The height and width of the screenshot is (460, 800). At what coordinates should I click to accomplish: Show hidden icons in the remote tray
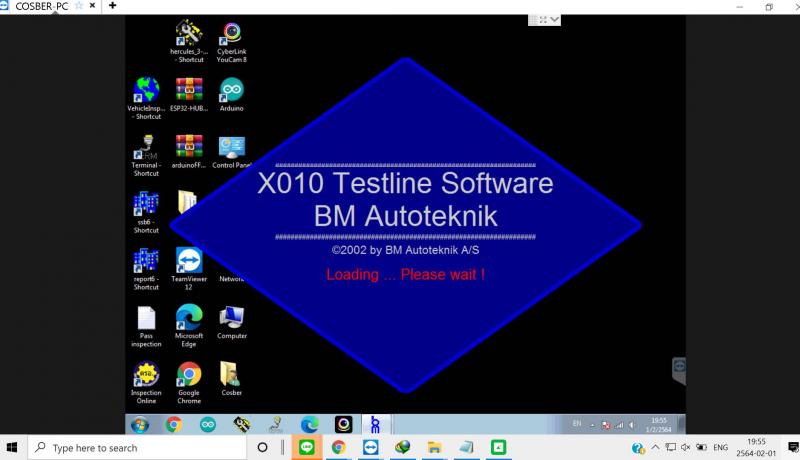pos(592,425)
